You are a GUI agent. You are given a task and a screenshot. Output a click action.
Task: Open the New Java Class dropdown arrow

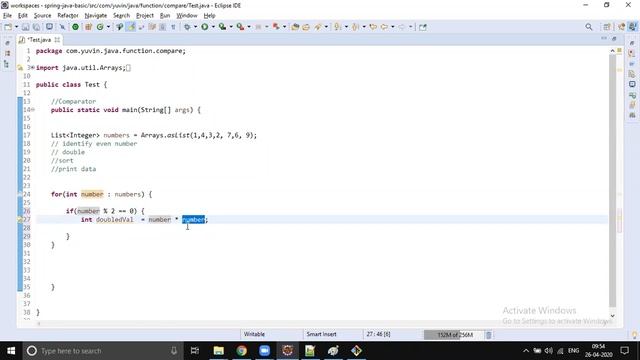(108, 27)
